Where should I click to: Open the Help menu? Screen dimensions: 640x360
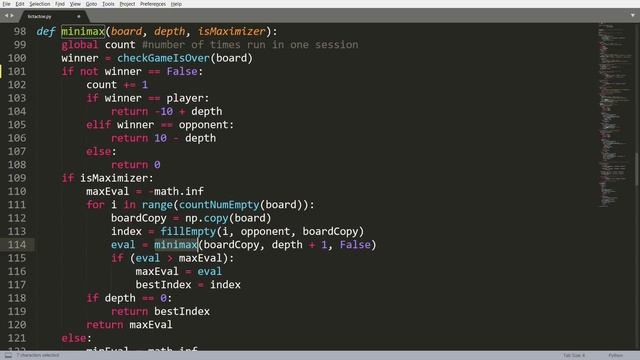pyautogui.click(x=176, y=4)
